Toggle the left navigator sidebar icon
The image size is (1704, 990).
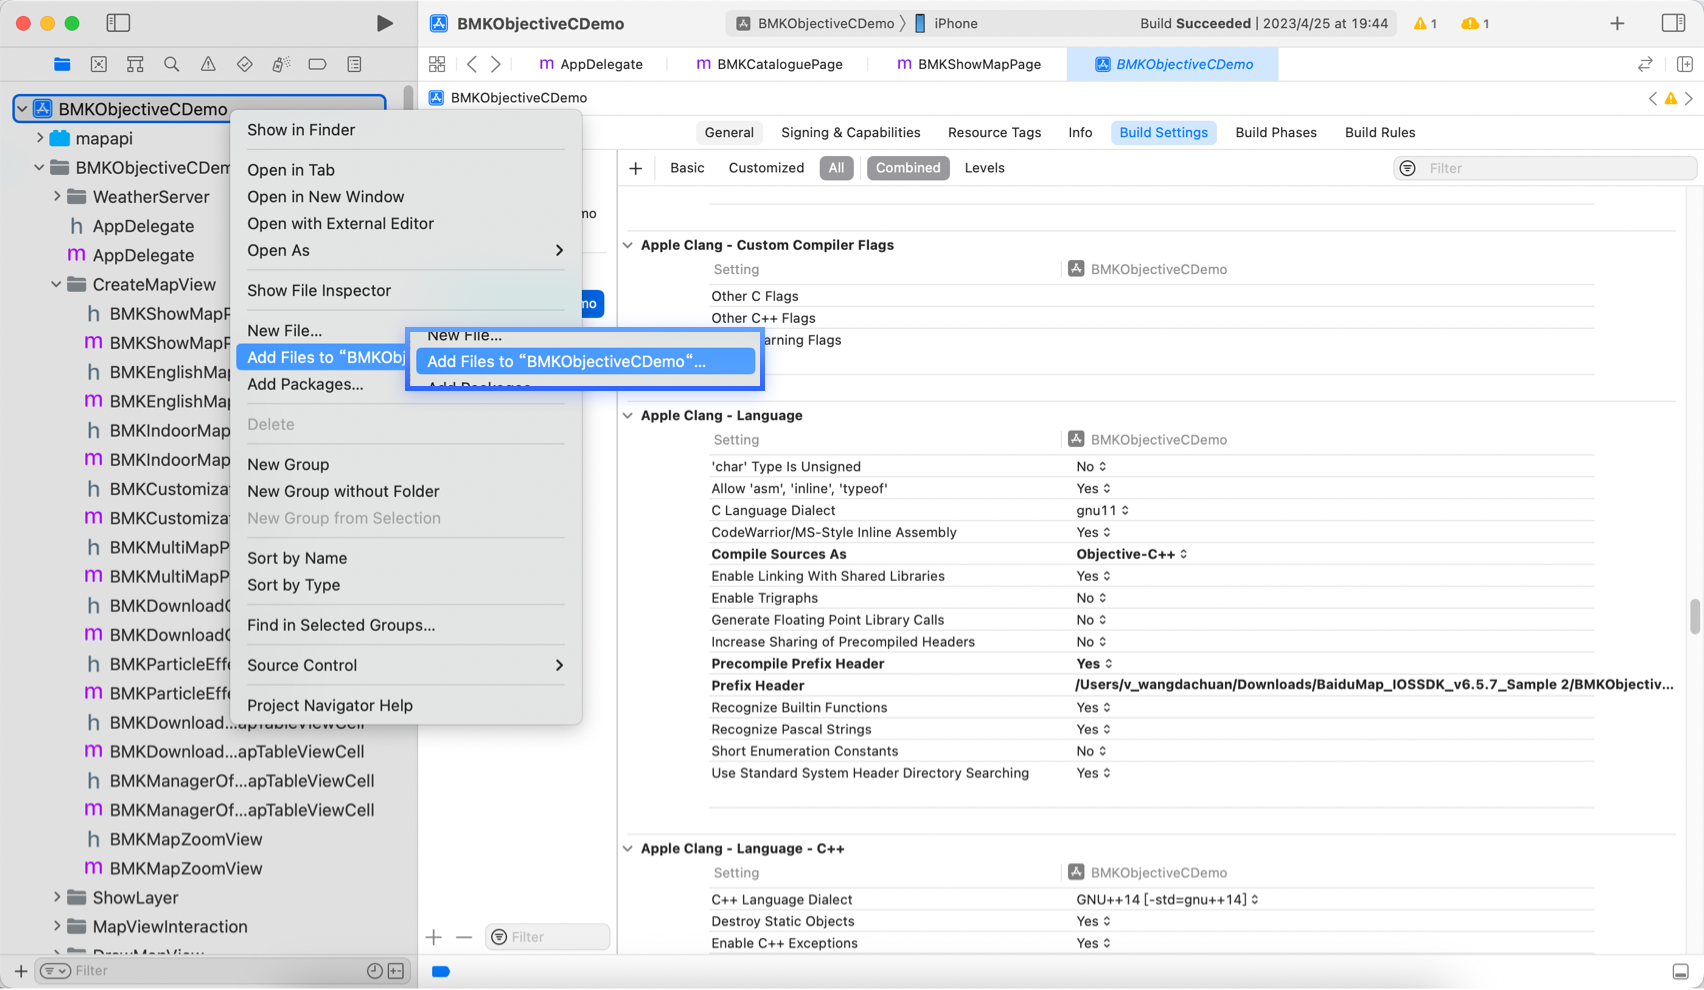pos(118,23)
